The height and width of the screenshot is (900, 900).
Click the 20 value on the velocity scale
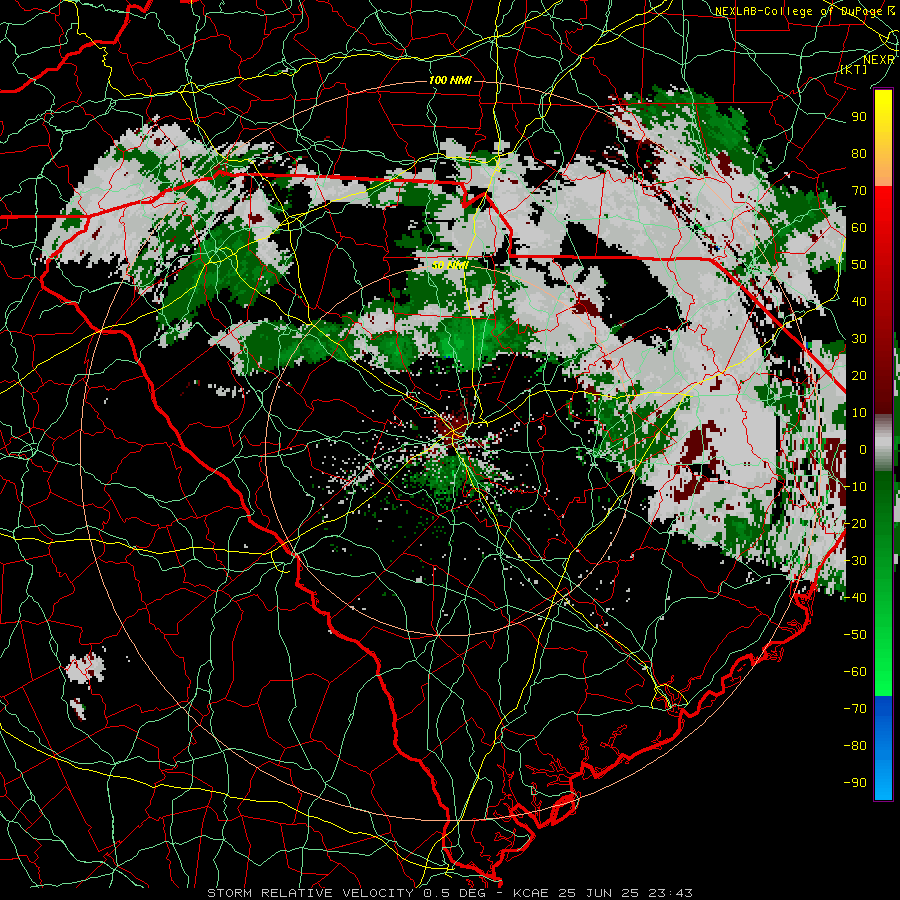(859, 376)
